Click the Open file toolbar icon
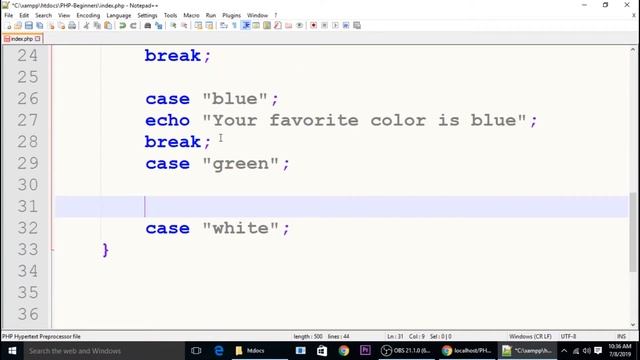Screen dimensions: 640x360 click(18, 26)
